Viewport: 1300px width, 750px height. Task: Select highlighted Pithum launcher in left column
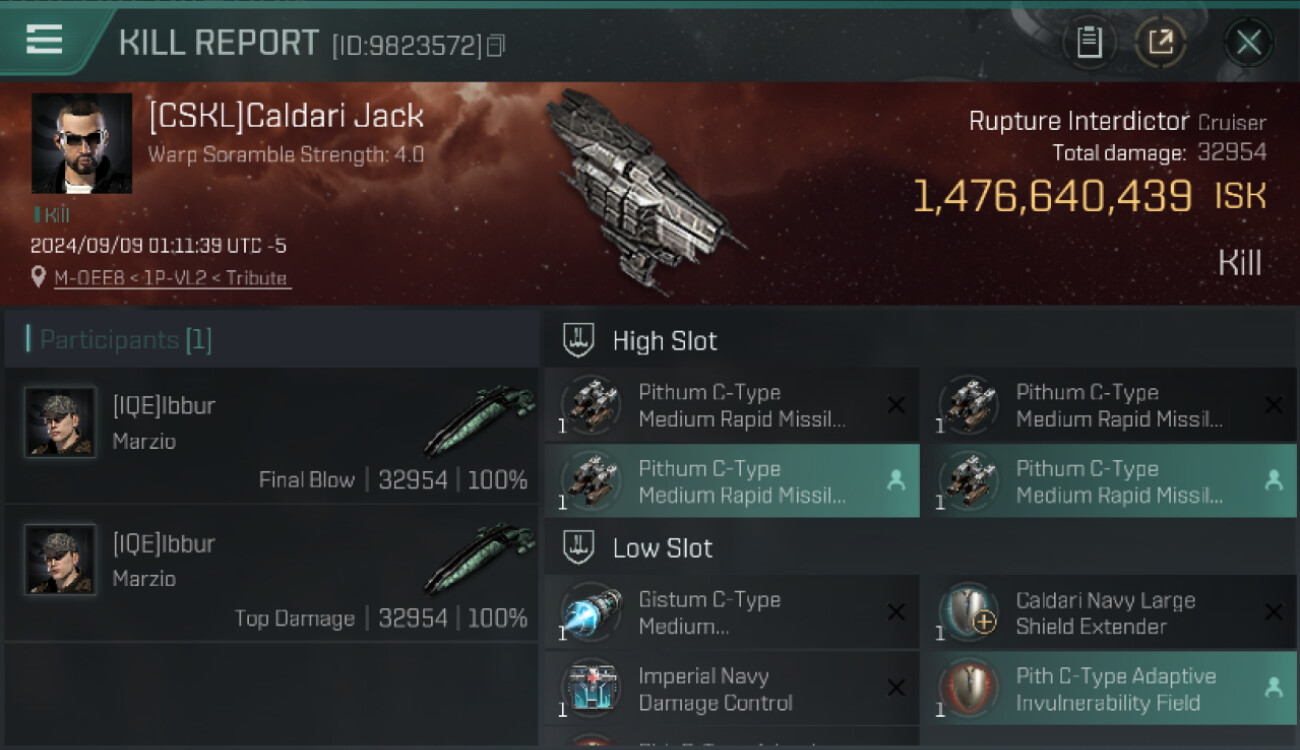point(731,481)
